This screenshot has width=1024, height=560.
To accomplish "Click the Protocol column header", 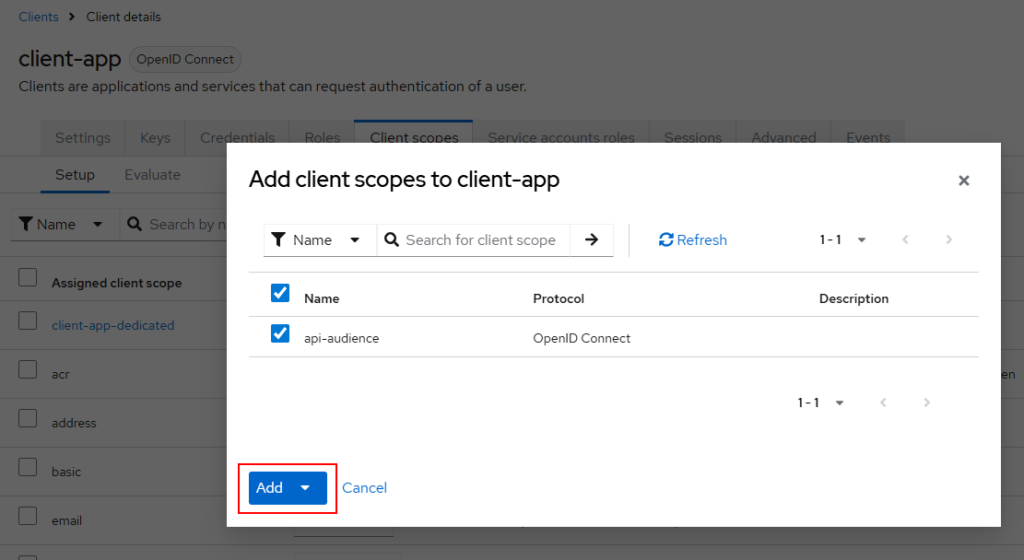I will (x=558, y=298).
